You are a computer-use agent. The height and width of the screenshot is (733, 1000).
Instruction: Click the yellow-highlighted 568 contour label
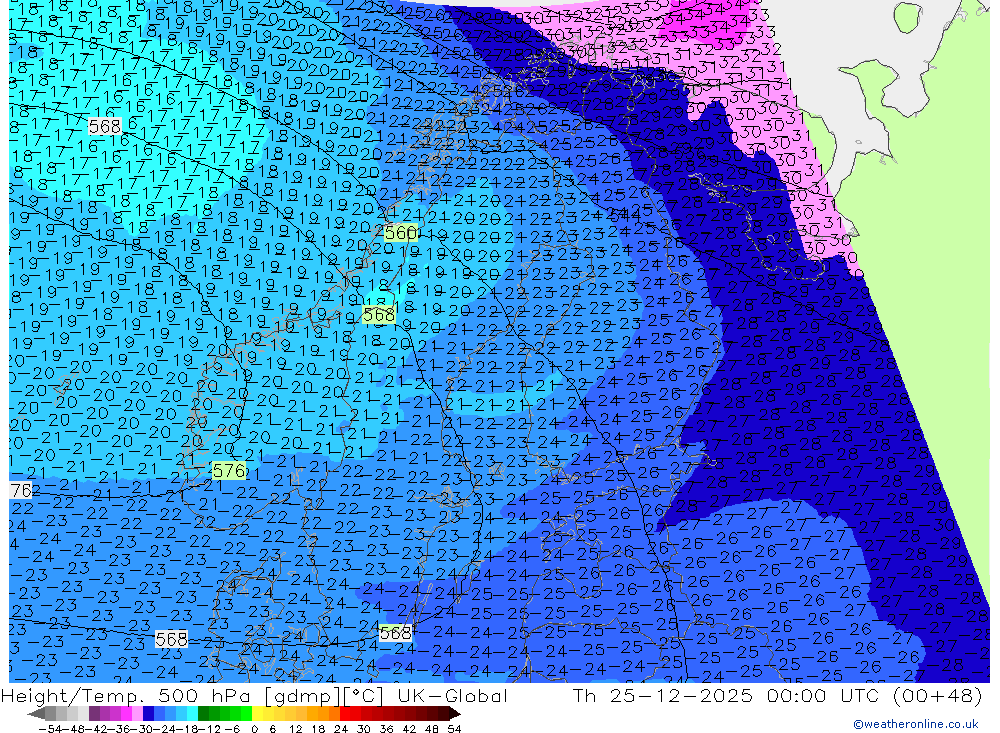tap(379, 315)
